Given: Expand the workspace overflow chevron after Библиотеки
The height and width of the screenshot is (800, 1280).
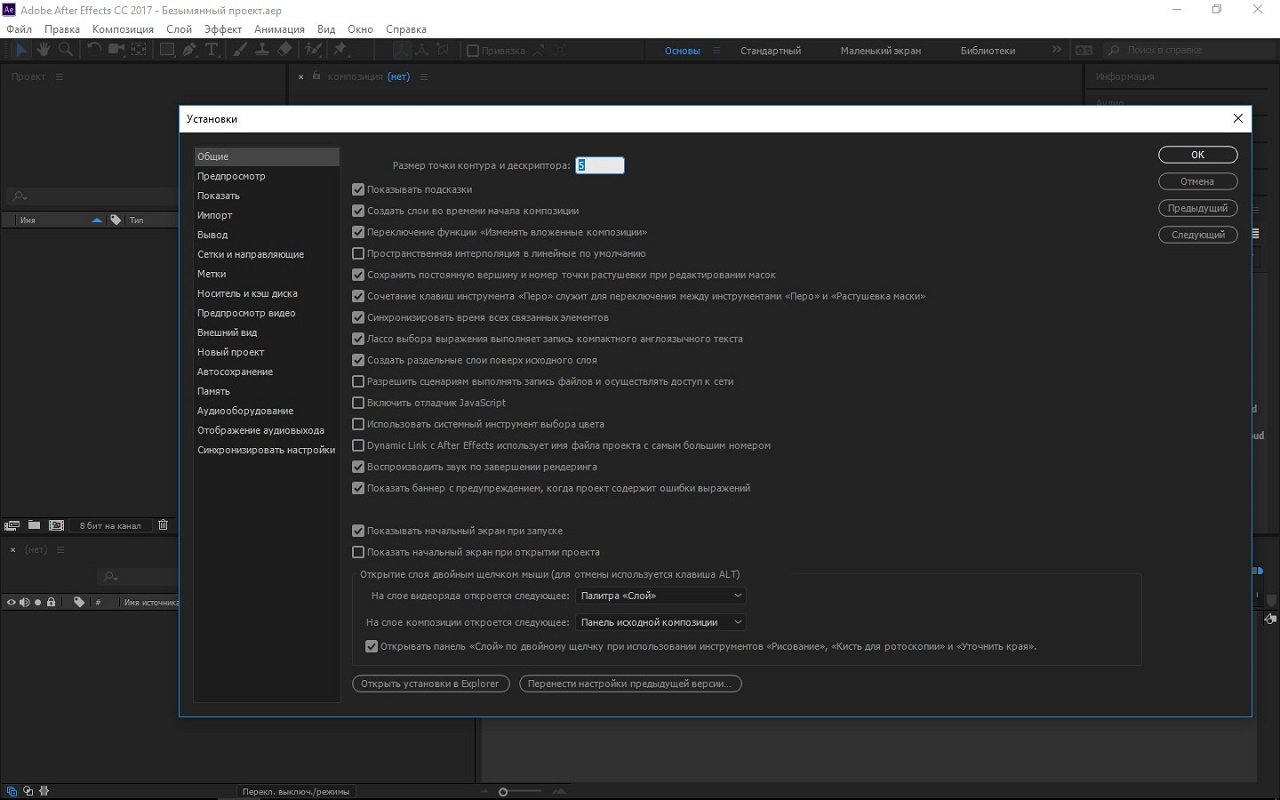Looking at the screenshot, I should pyautogui.click(x=1057, y=50).
